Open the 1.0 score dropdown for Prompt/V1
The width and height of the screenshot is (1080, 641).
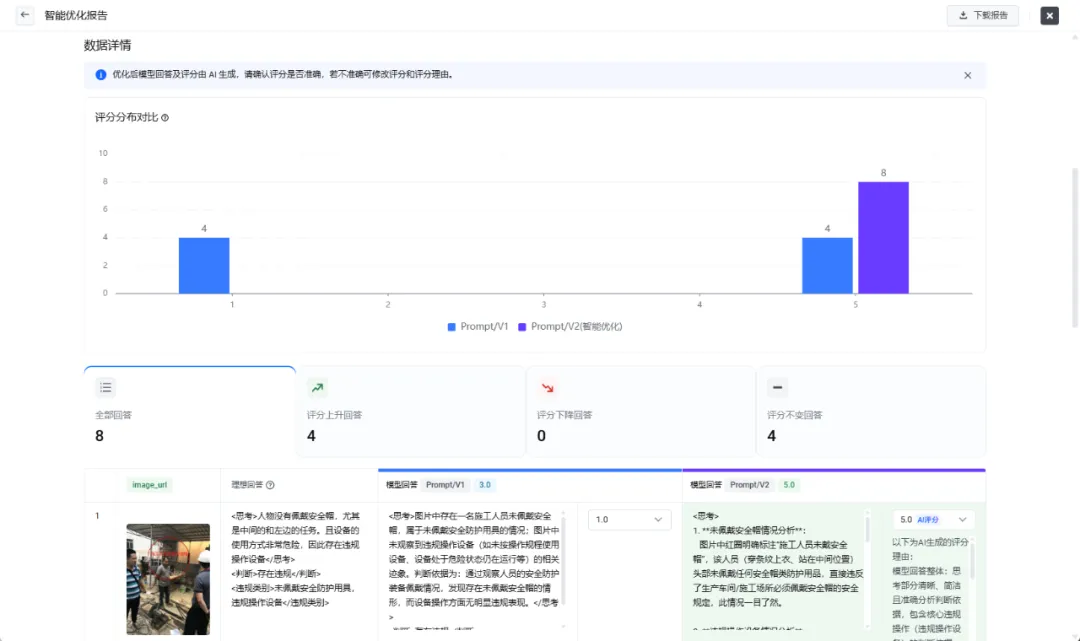pyautogui.click(x=629, y=520)
